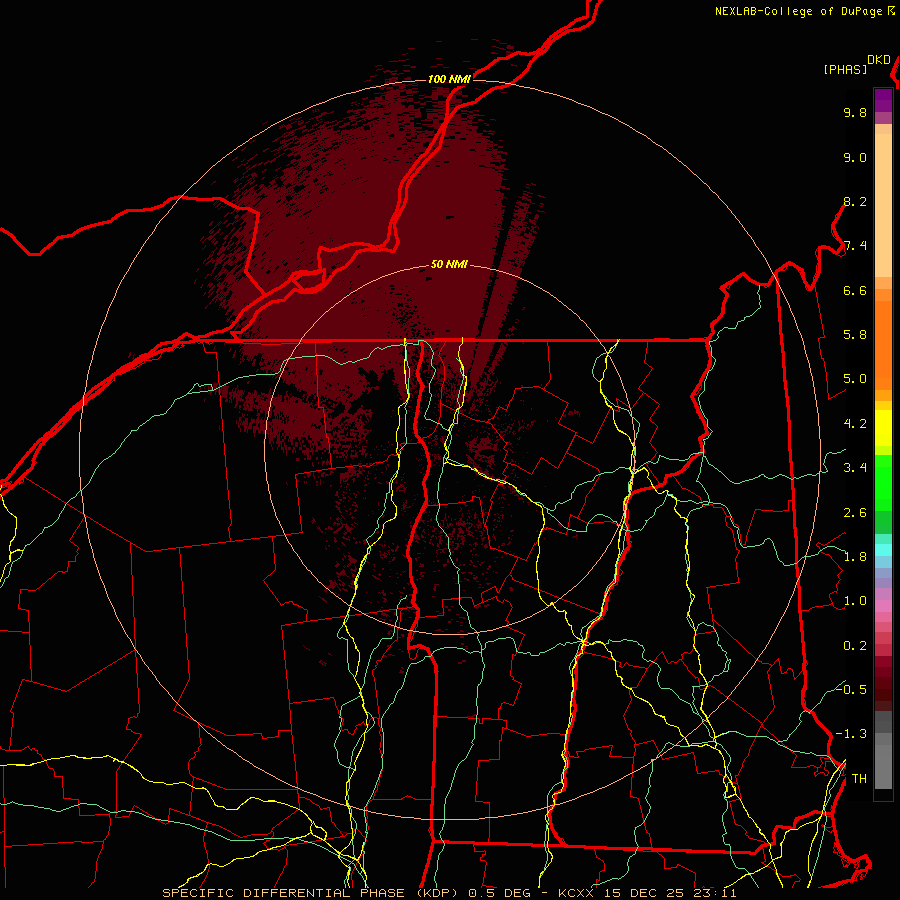Click the 1.0 legend value
This screenshot has width=900, height=900.
click(855, 600)
